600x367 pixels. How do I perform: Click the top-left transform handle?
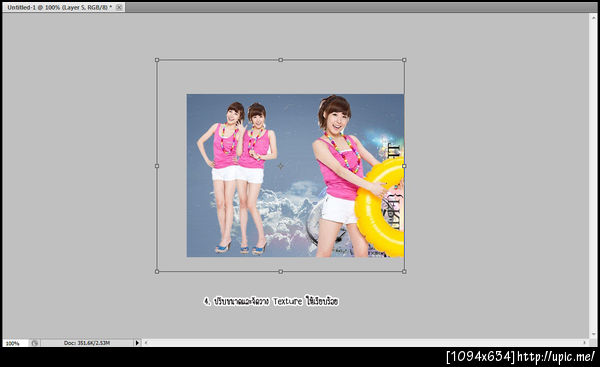click(x=157, y=60)
